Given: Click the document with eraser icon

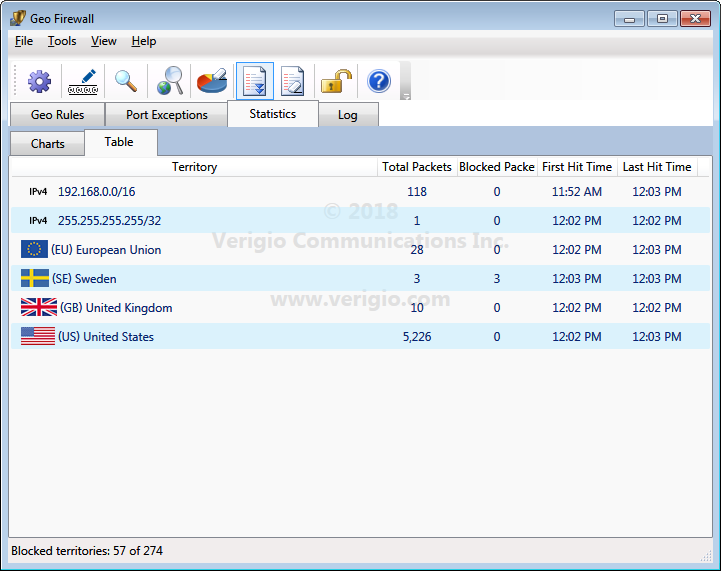Looking at the screenshot, I should pyautogui.click(x=293, y=81).
